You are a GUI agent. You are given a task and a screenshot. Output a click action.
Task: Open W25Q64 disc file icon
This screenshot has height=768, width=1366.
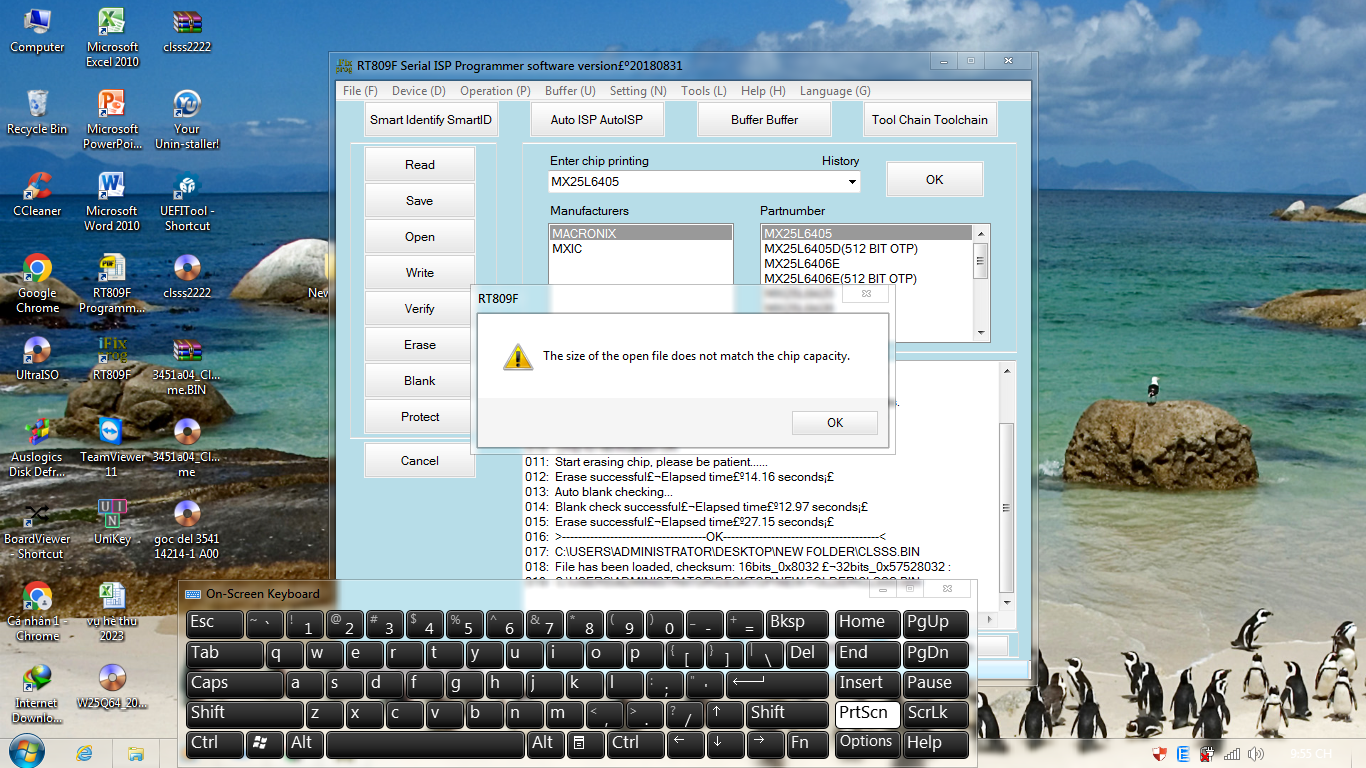[x=112, y=686]
